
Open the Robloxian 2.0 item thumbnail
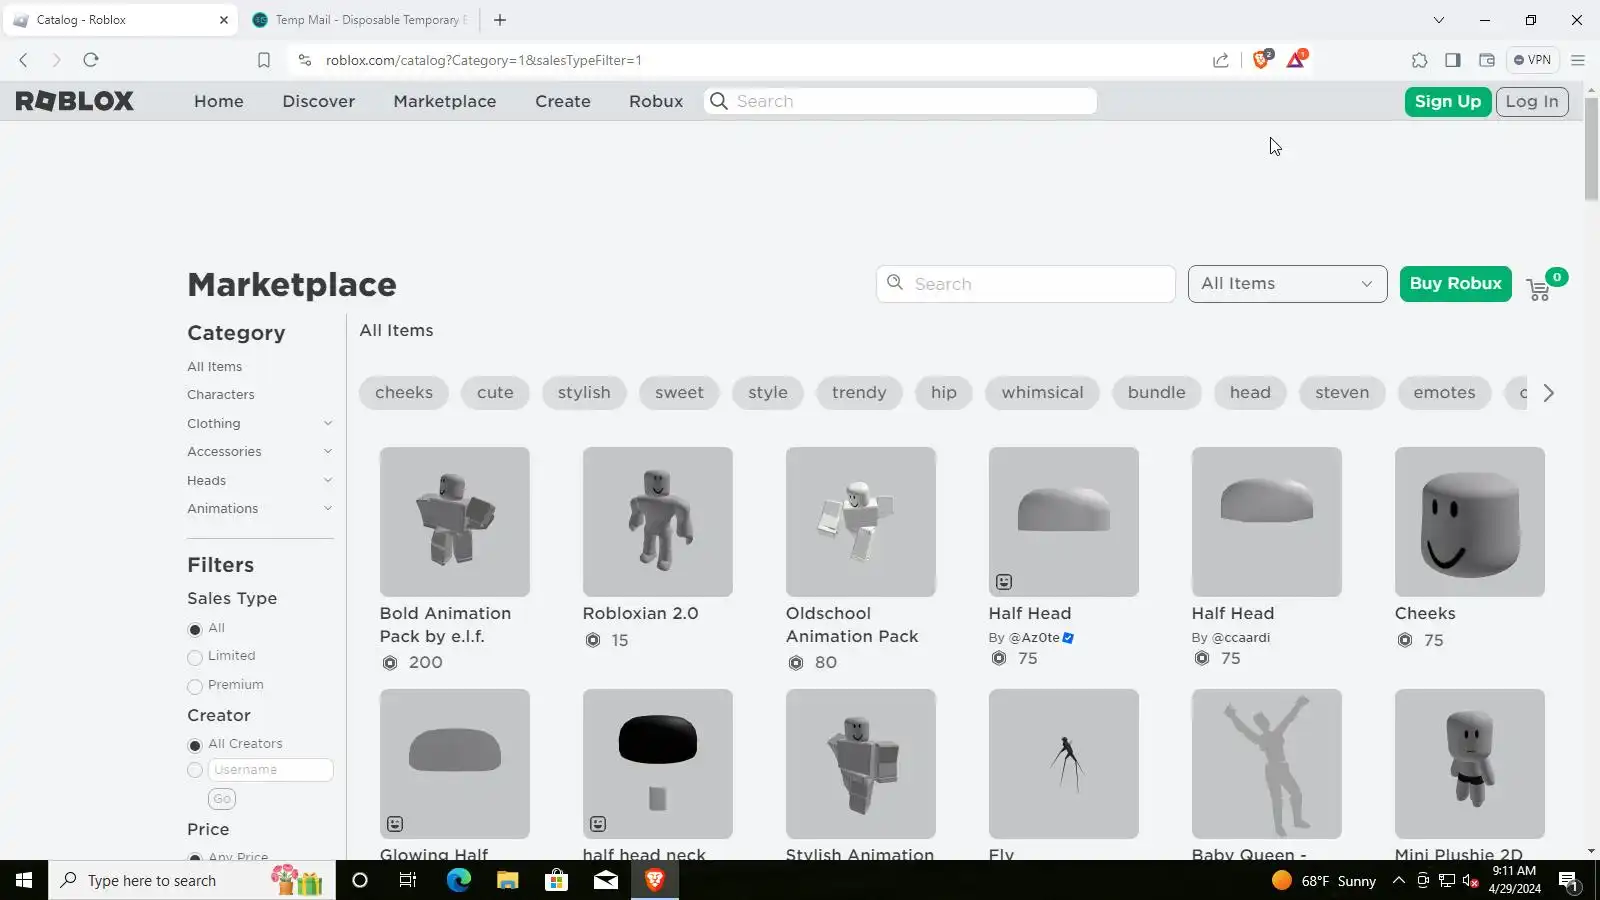(658, 522)
